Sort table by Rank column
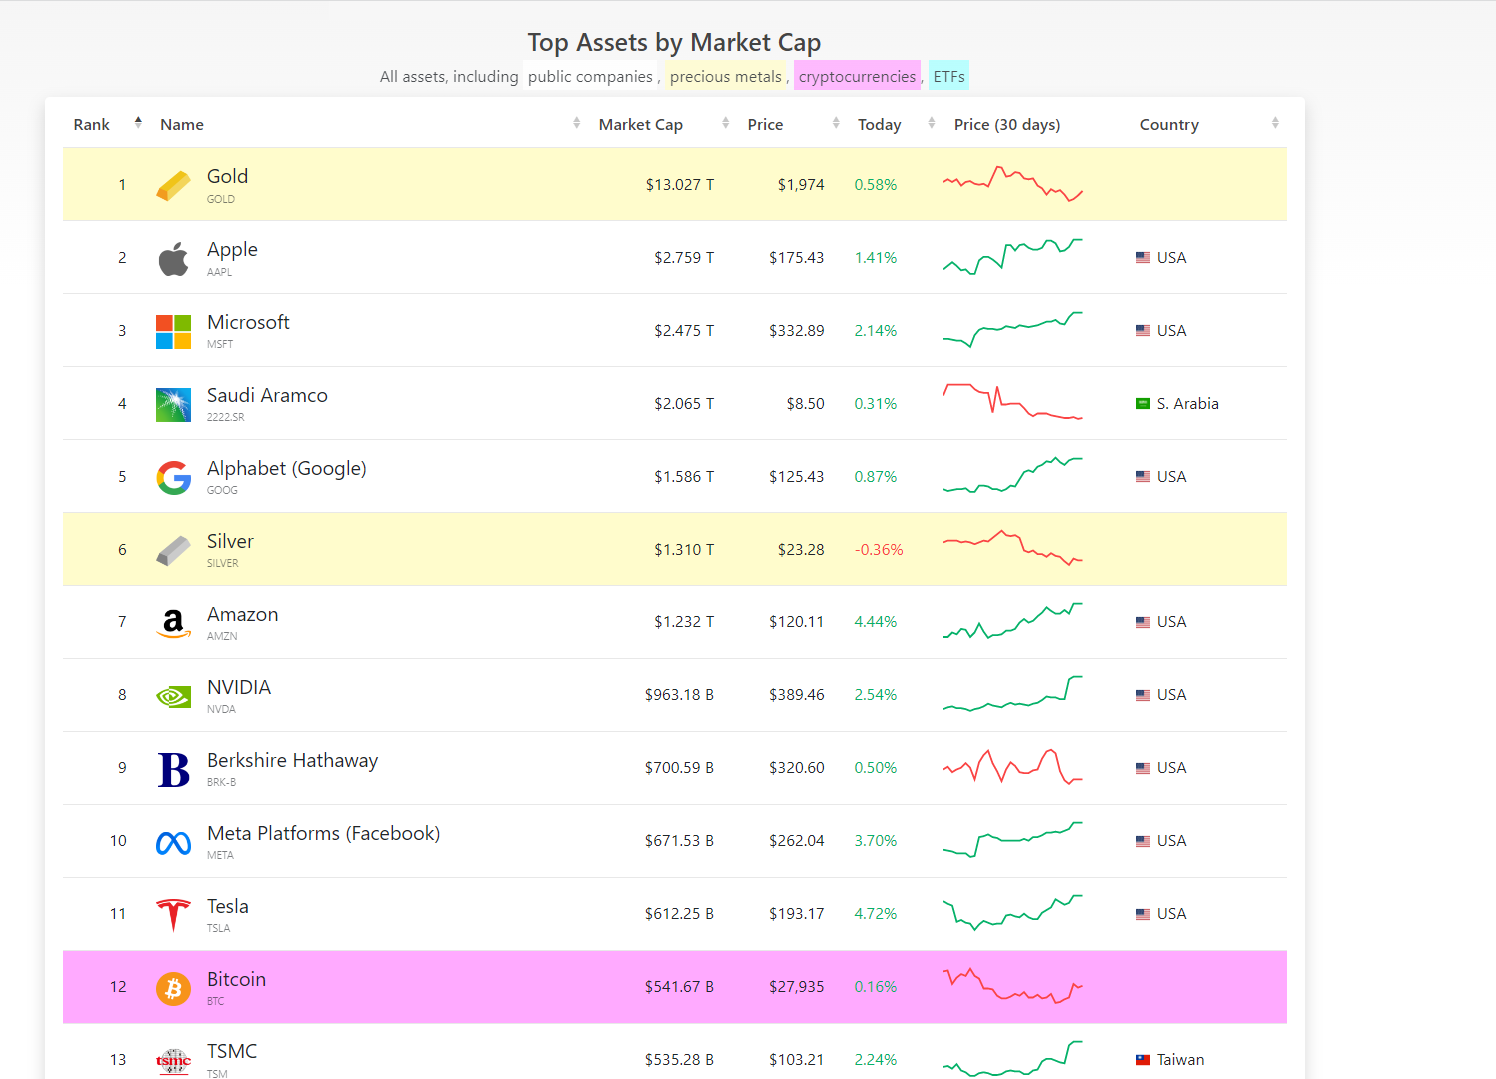Screen dimensions: 1496x1079 coord(107,124)
